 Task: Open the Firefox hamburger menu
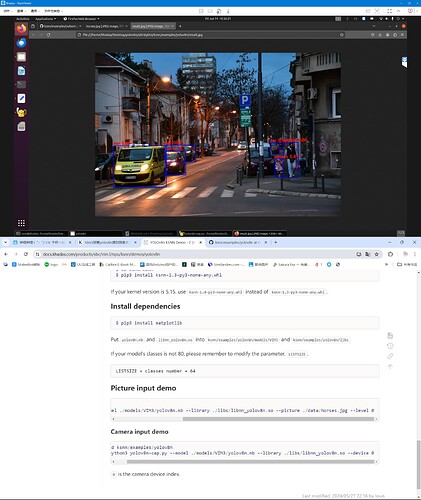(402, 35)
